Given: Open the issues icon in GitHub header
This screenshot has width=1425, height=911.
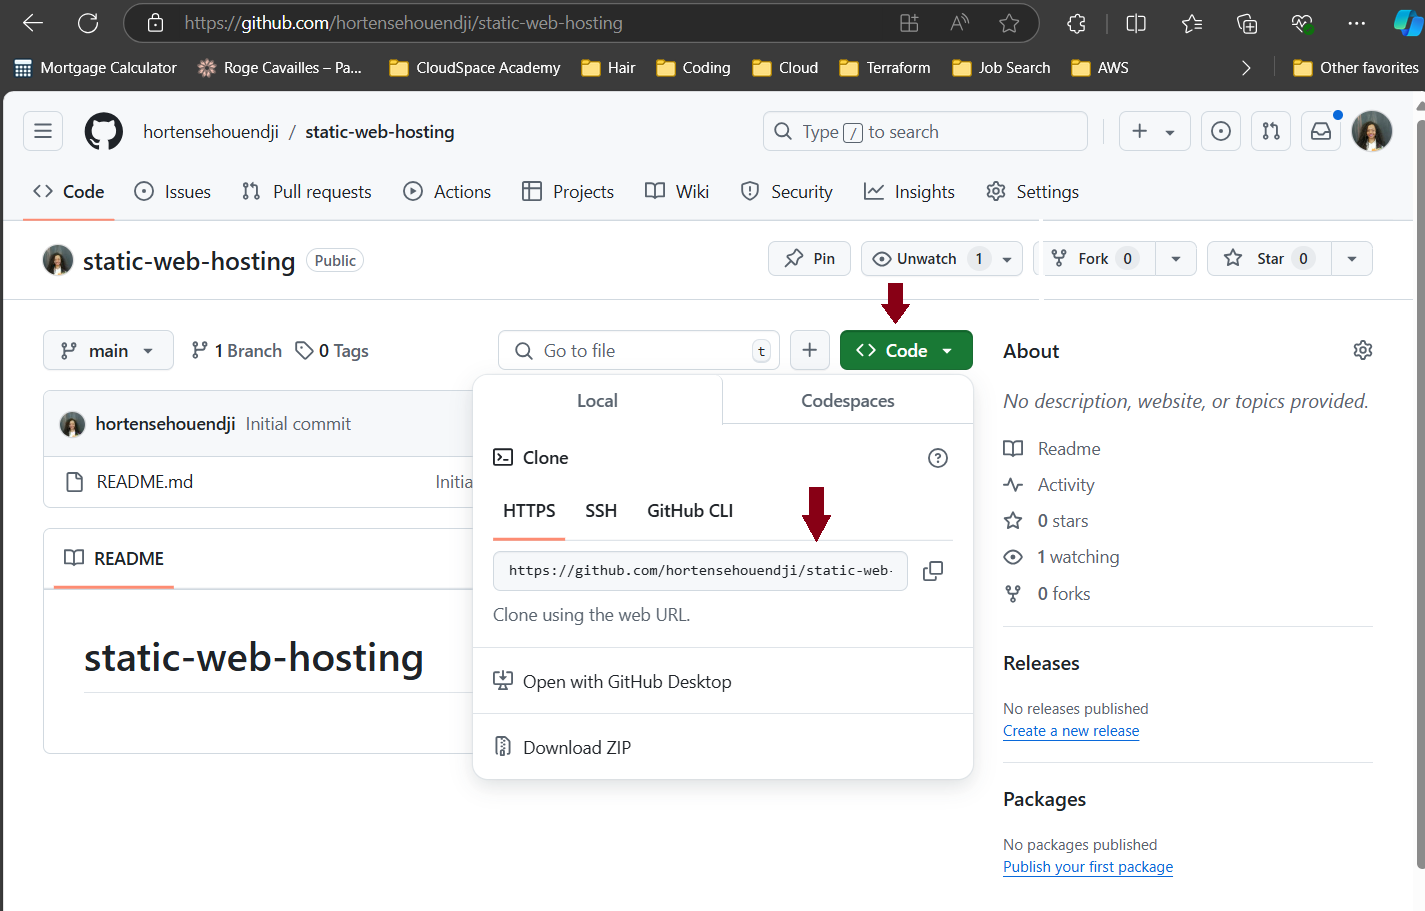Looking at the screenshot, I should tap(1221, 131).
